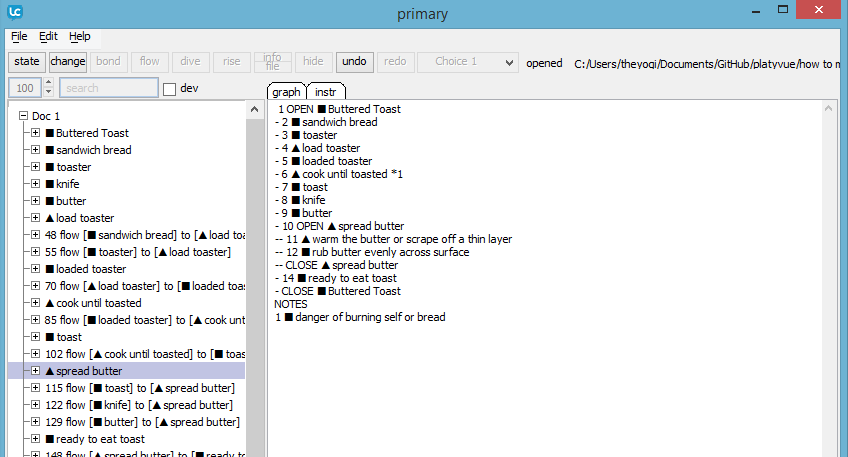This screenshot has width=848, height=457.
Task: Click the zoom stepper arrows beside 100
Action: [49, 88]
